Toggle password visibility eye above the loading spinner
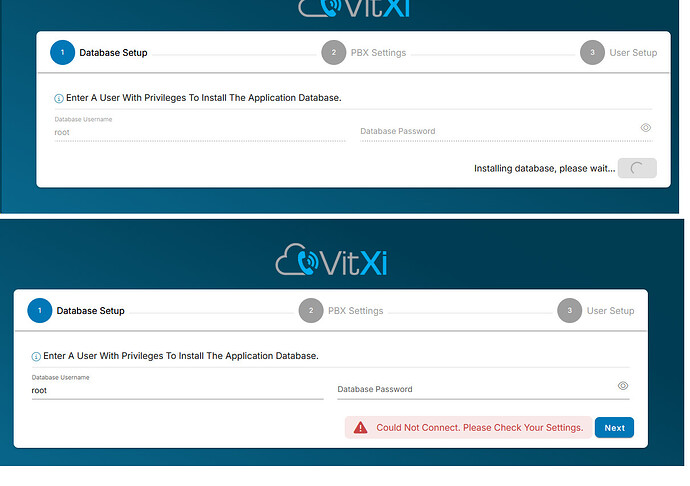Image resolution: width=690 pixels, height=486 pixels. point(646,128)
